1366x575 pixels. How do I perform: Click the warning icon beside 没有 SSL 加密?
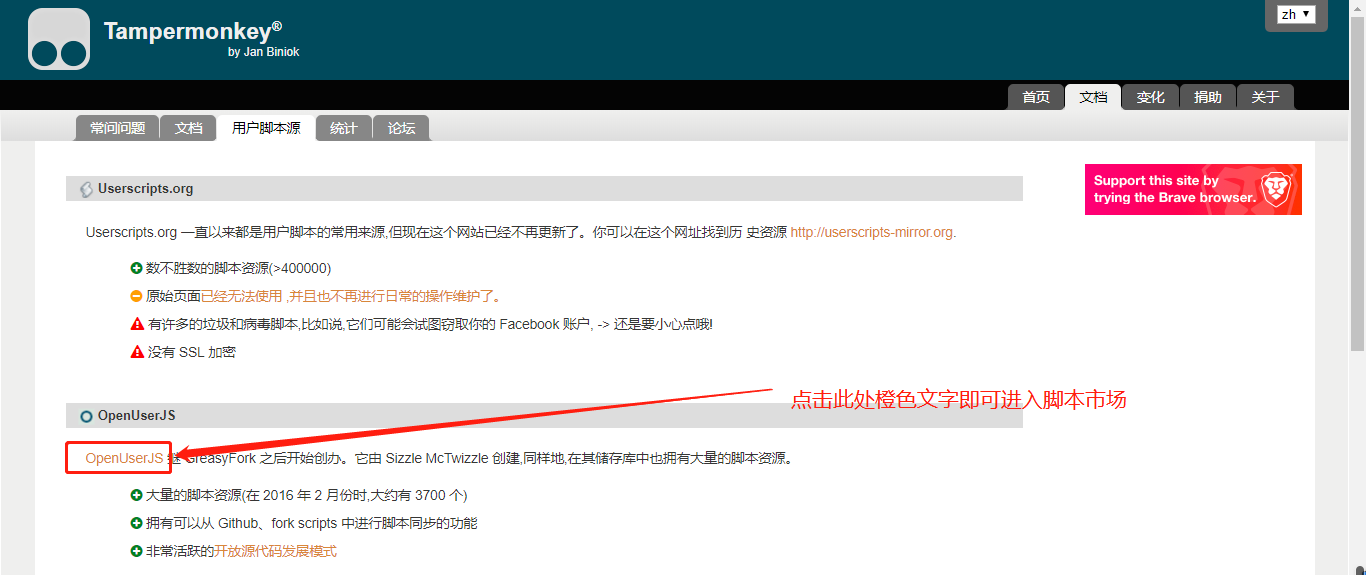[x=137, y=352]
